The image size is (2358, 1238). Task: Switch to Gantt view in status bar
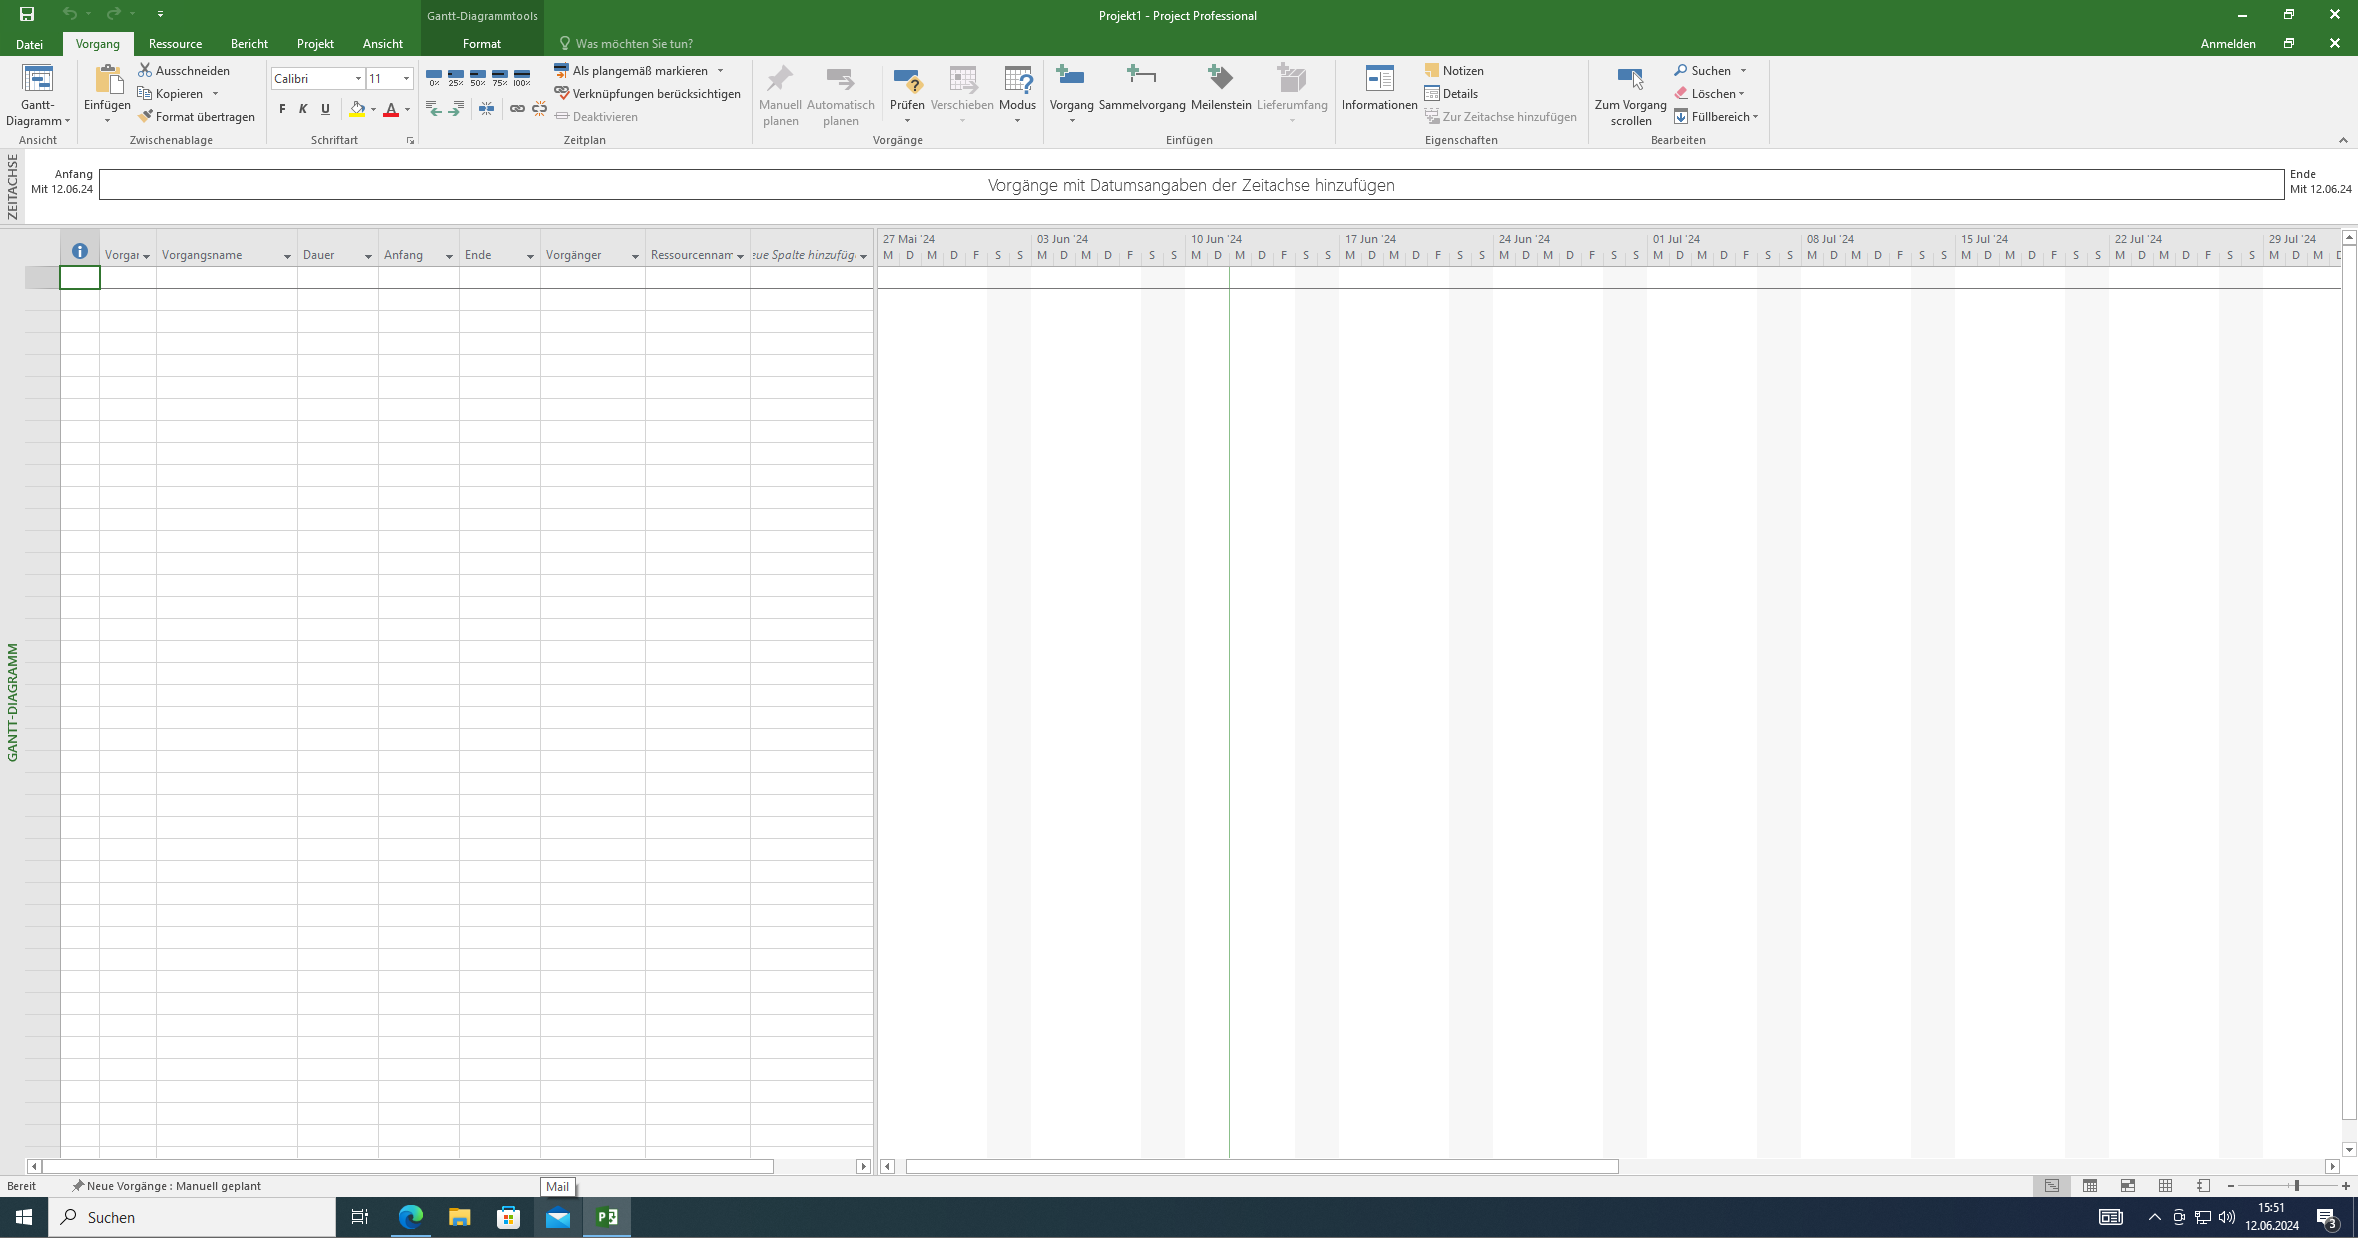(x=2052, y=1186)
